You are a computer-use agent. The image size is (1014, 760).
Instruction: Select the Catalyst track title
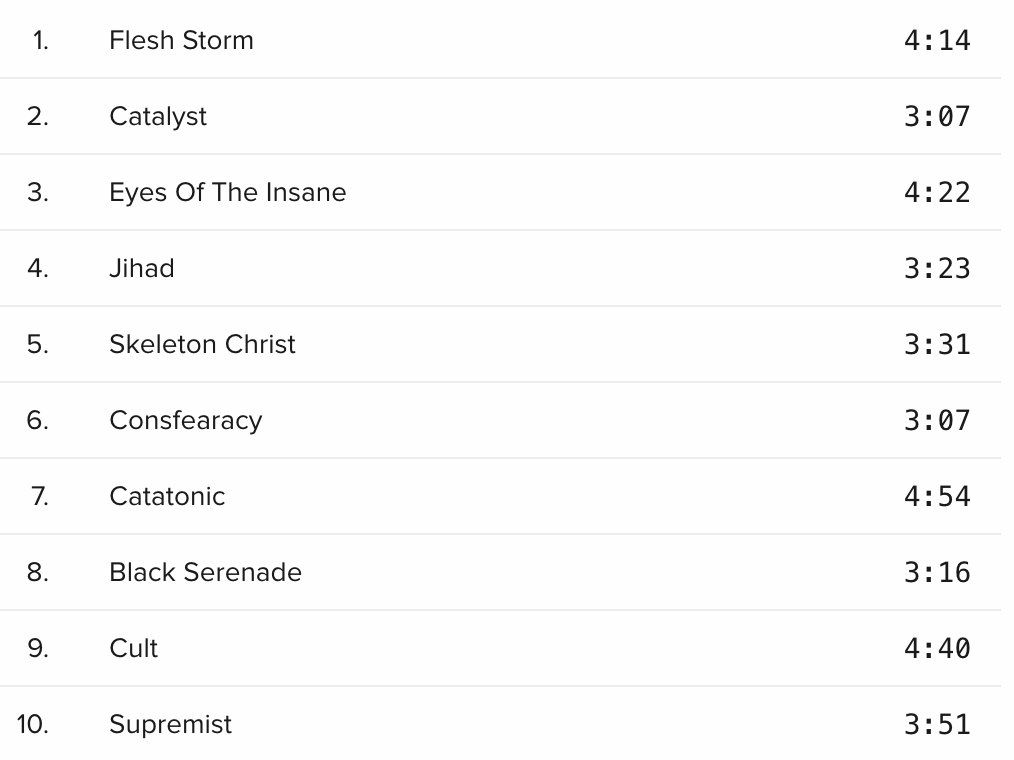click(158, 116)
